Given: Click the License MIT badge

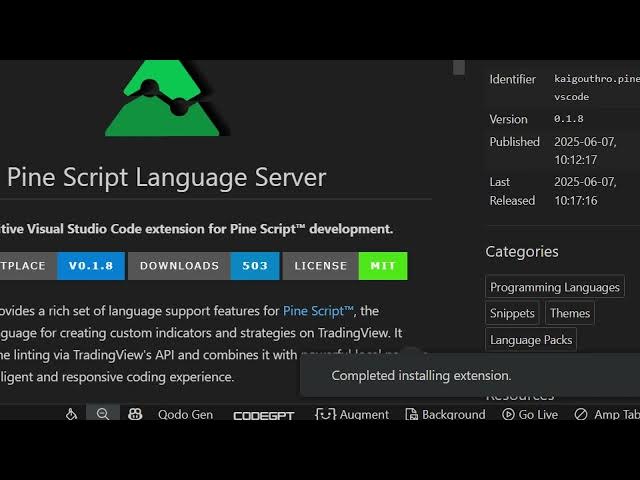Looking at the screenshot, I should pyautogui.click(x=345, y=266).
